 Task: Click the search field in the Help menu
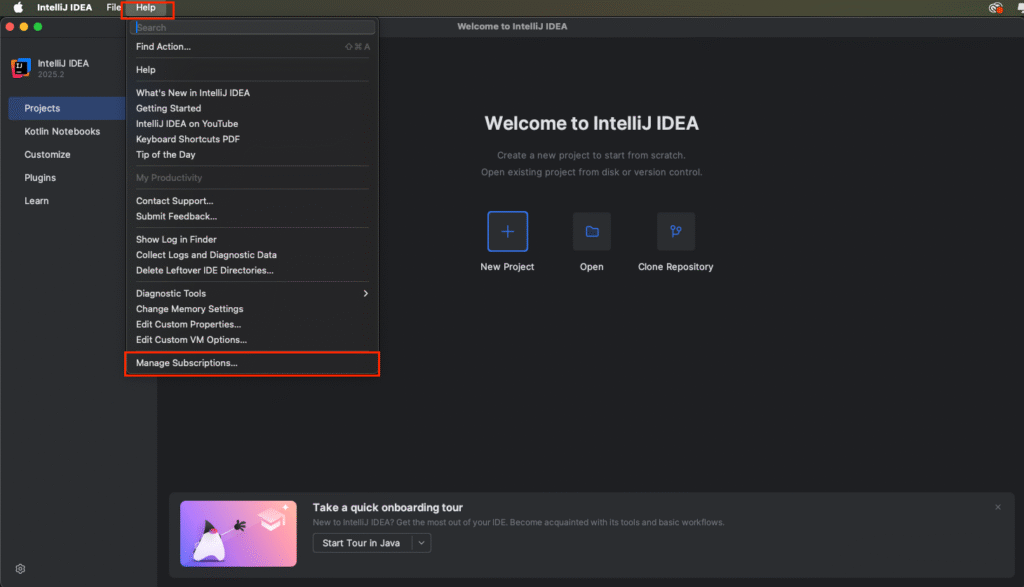[250, 27]
